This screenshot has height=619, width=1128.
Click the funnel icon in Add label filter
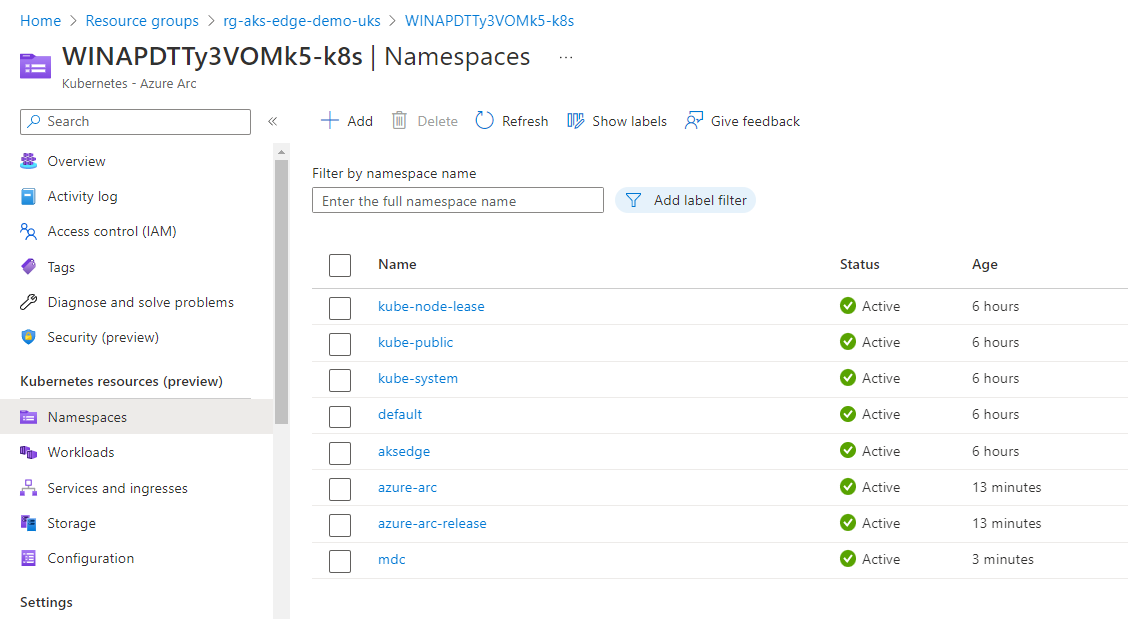[633, 200]
